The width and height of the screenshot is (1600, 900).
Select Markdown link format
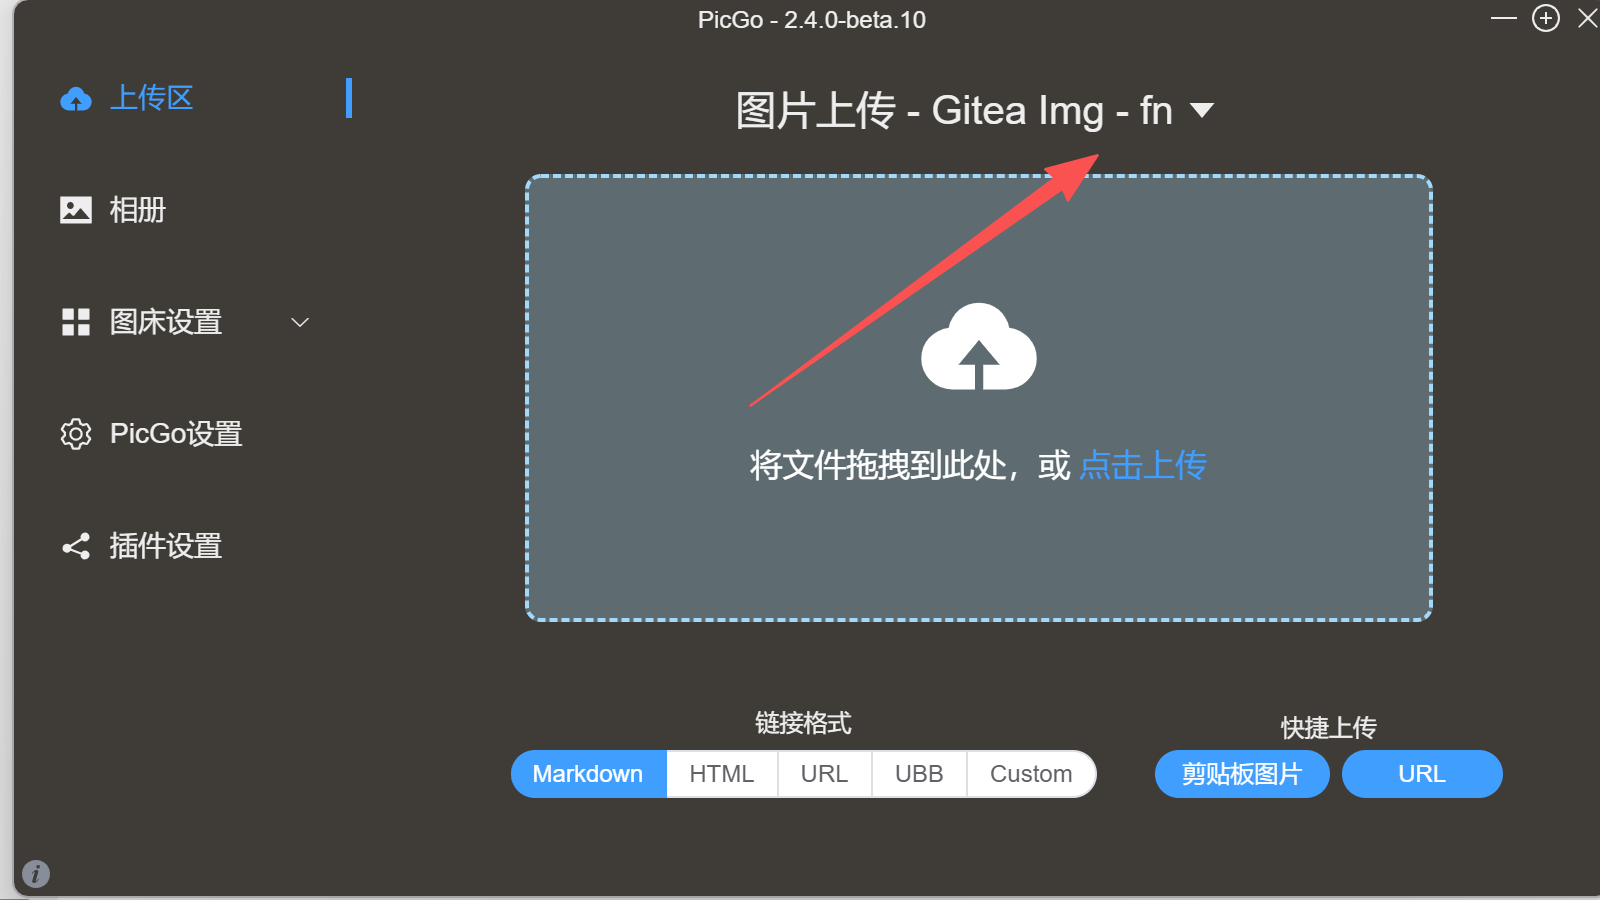(588, 774)
